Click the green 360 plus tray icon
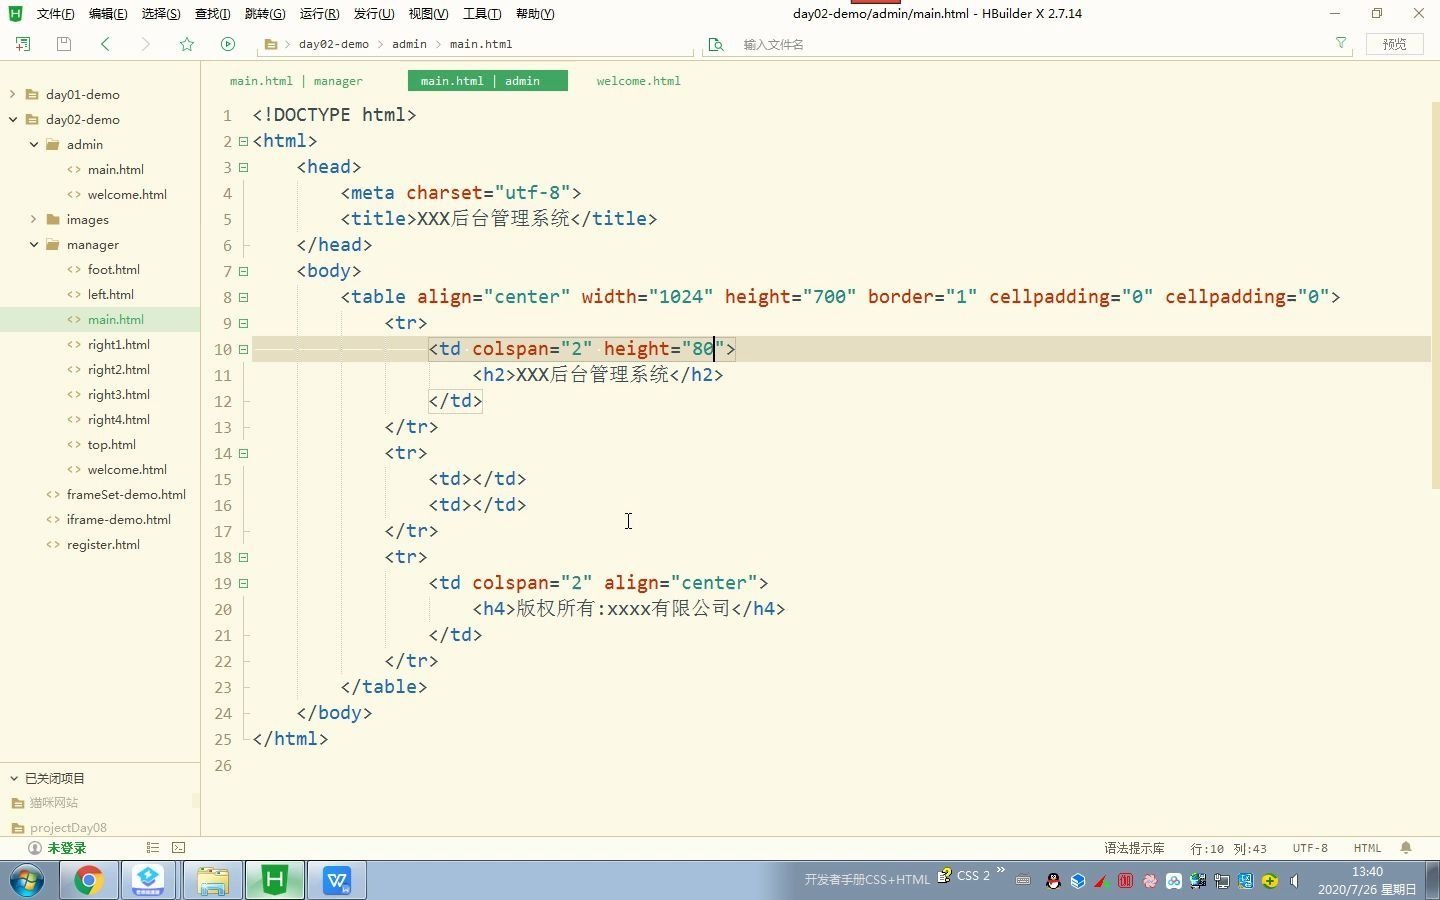 point(1270,881)
